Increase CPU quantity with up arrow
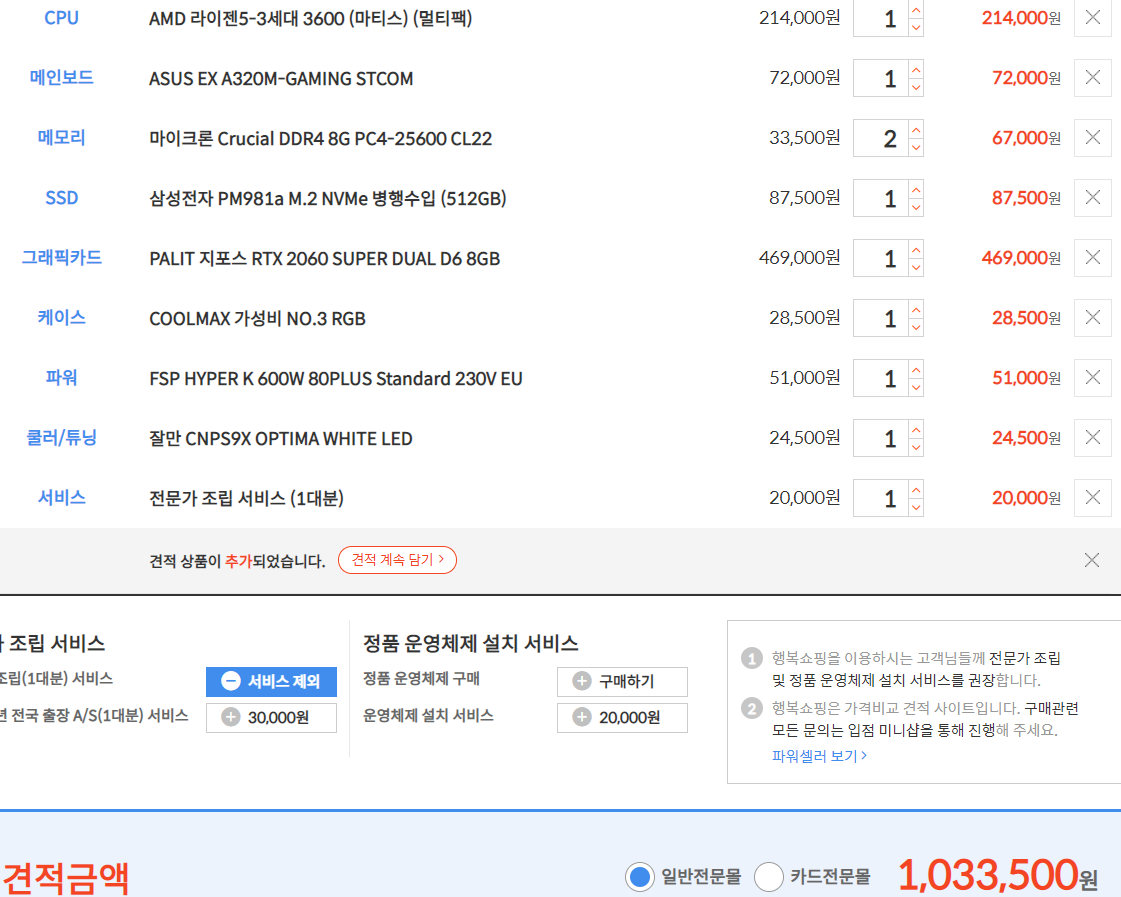This screenshot has width=1121, height=897. click(x=916, y=9)
